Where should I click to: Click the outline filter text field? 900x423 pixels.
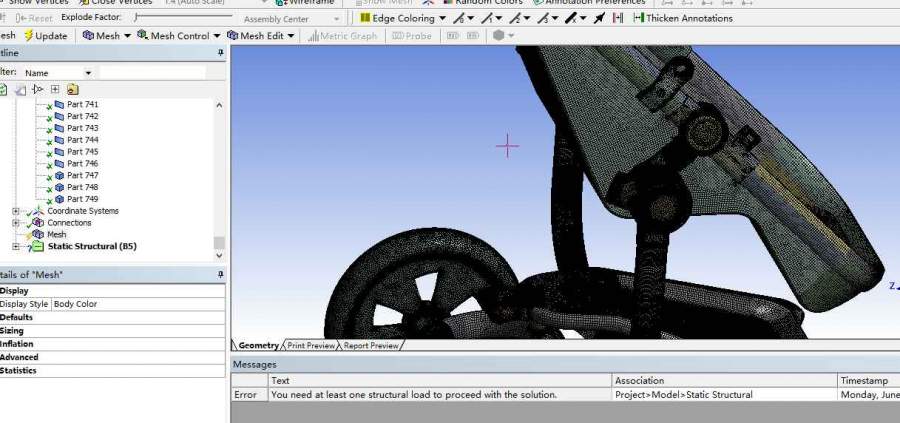coord(152,73)
